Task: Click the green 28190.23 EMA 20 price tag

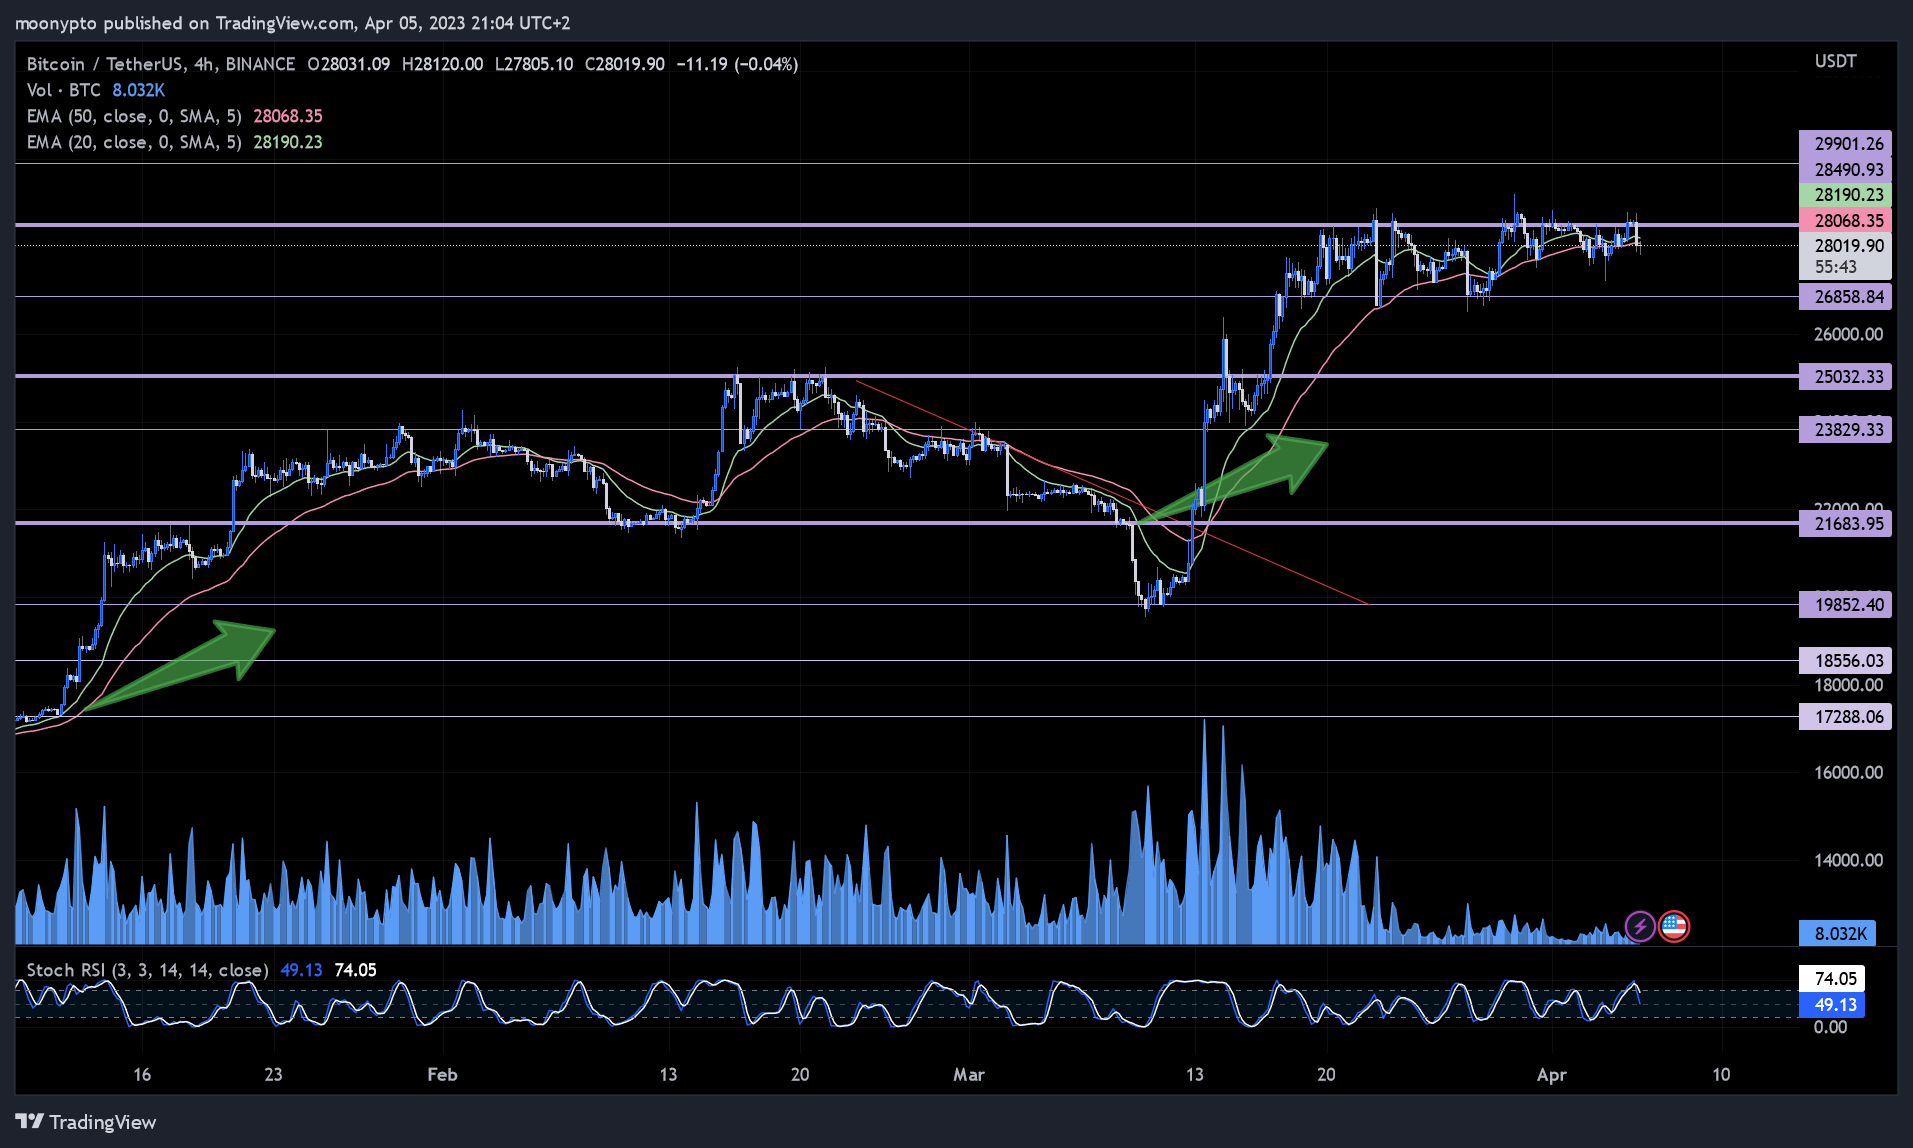Action: 1845,195
